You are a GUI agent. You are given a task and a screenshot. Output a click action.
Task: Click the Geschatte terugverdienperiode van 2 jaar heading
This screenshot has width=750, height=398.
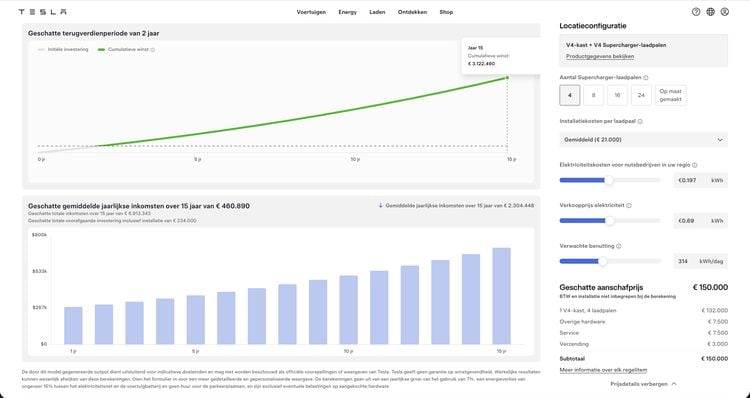pos(94,33)
